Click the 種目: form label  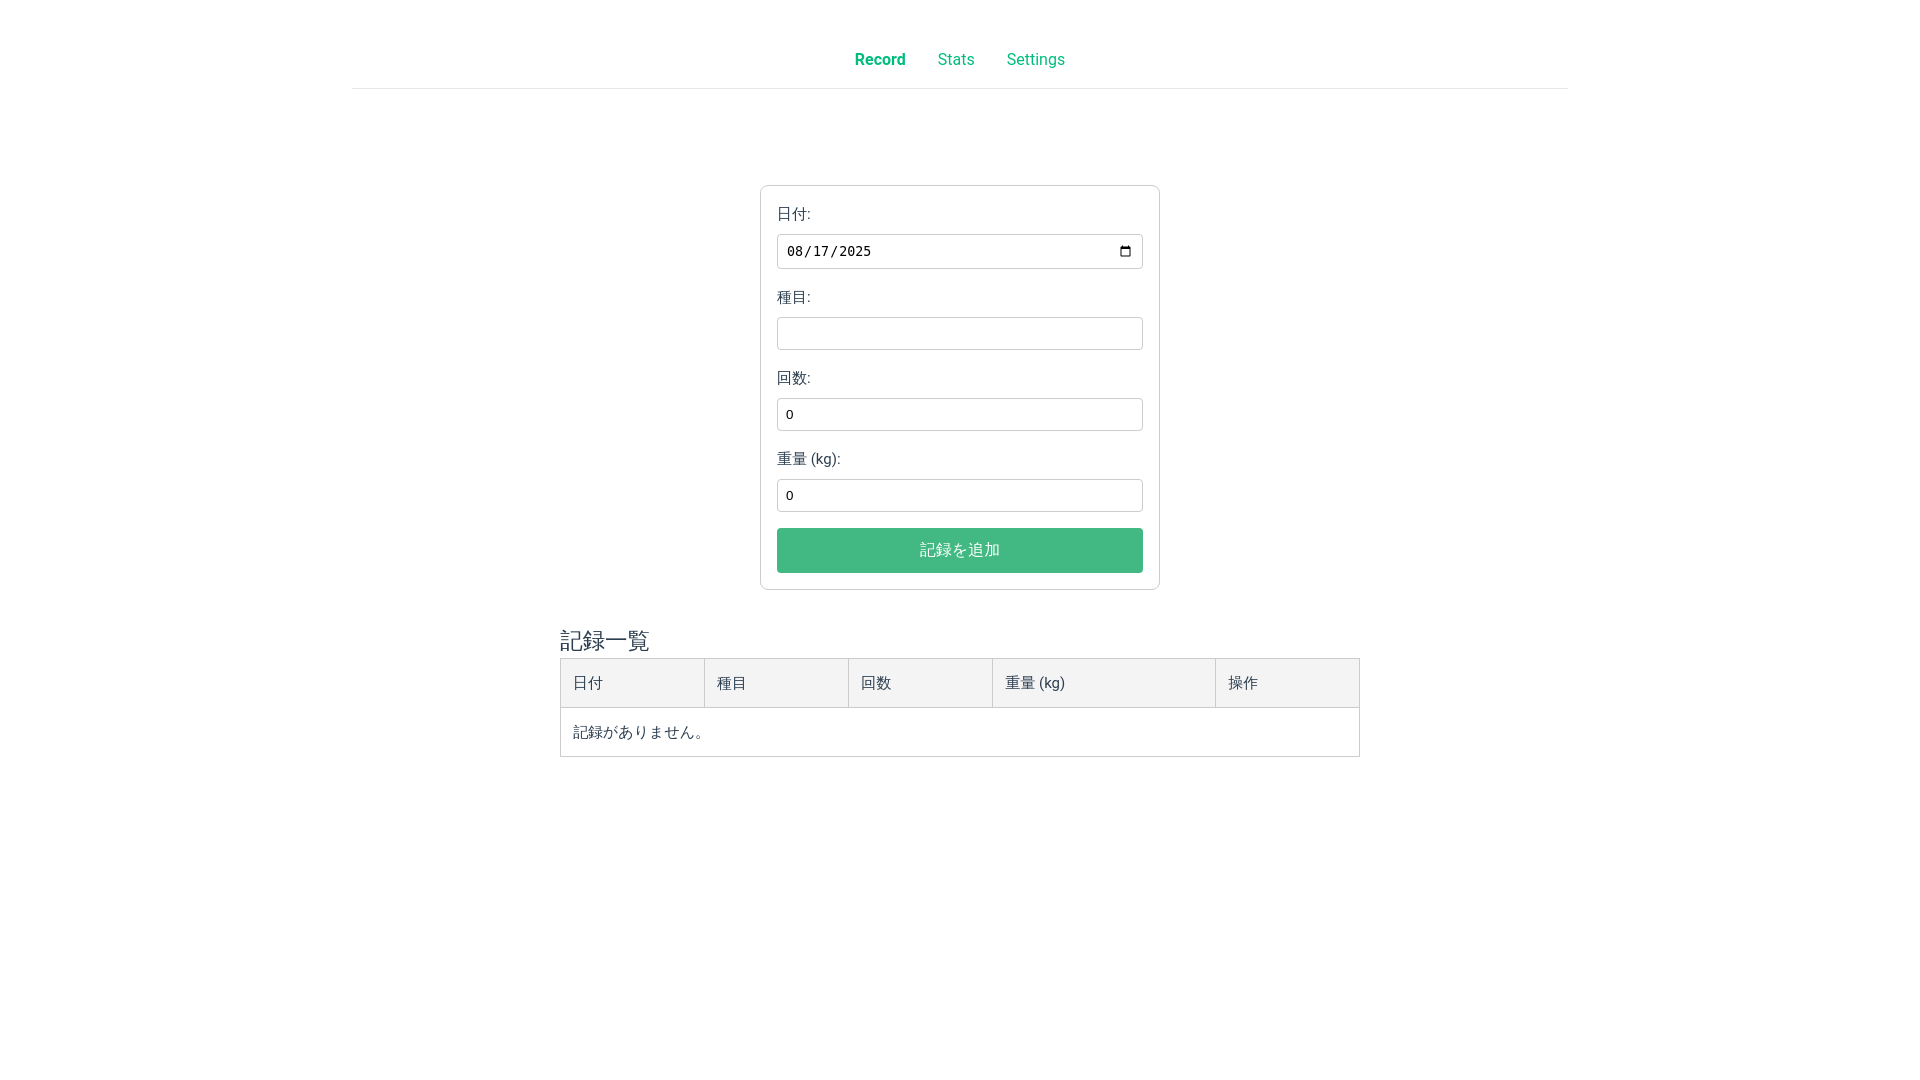coord(794,297)
